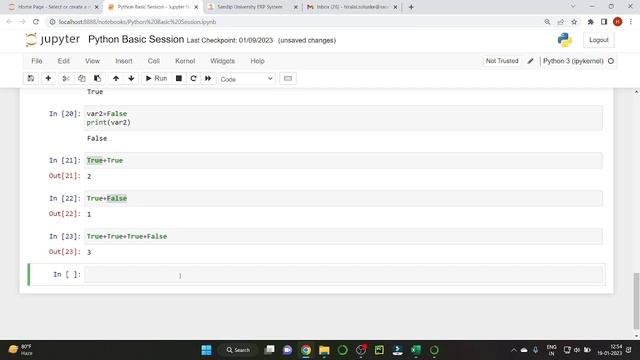Select the cell with var2=False
The image size is (640, 360).
click(x=343, y=118)
